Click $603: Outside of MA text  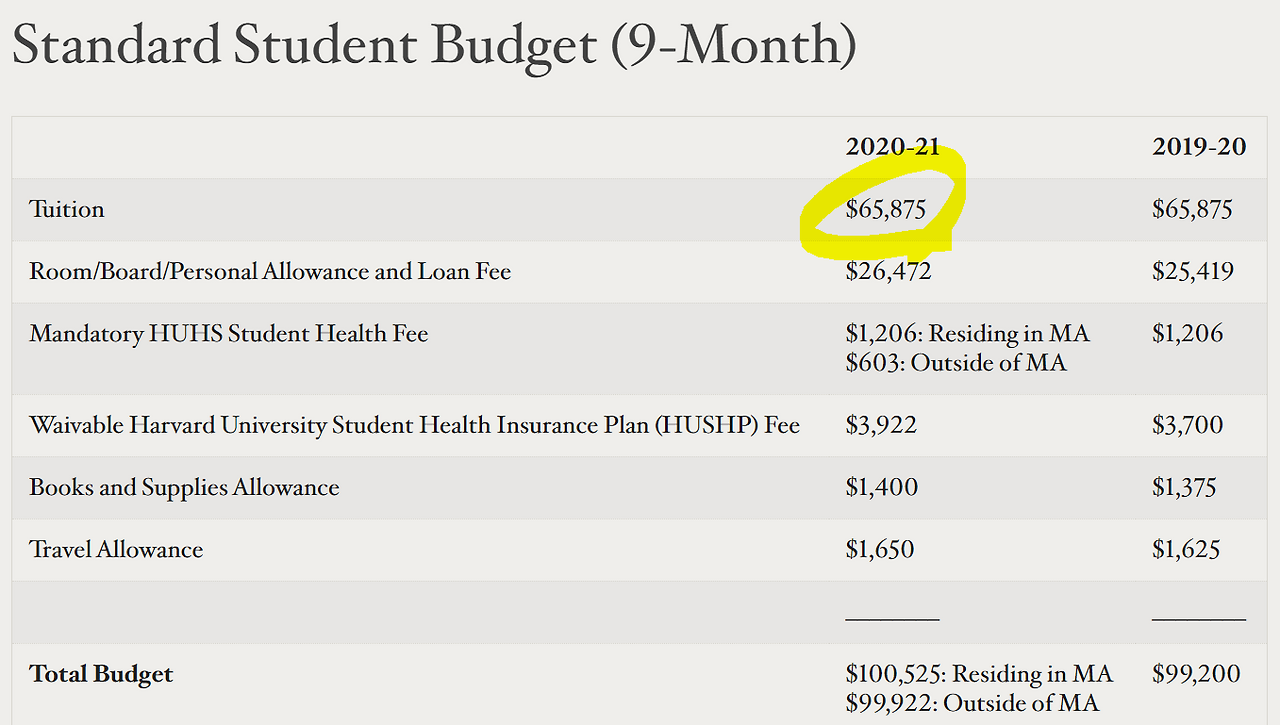[955, 363]
